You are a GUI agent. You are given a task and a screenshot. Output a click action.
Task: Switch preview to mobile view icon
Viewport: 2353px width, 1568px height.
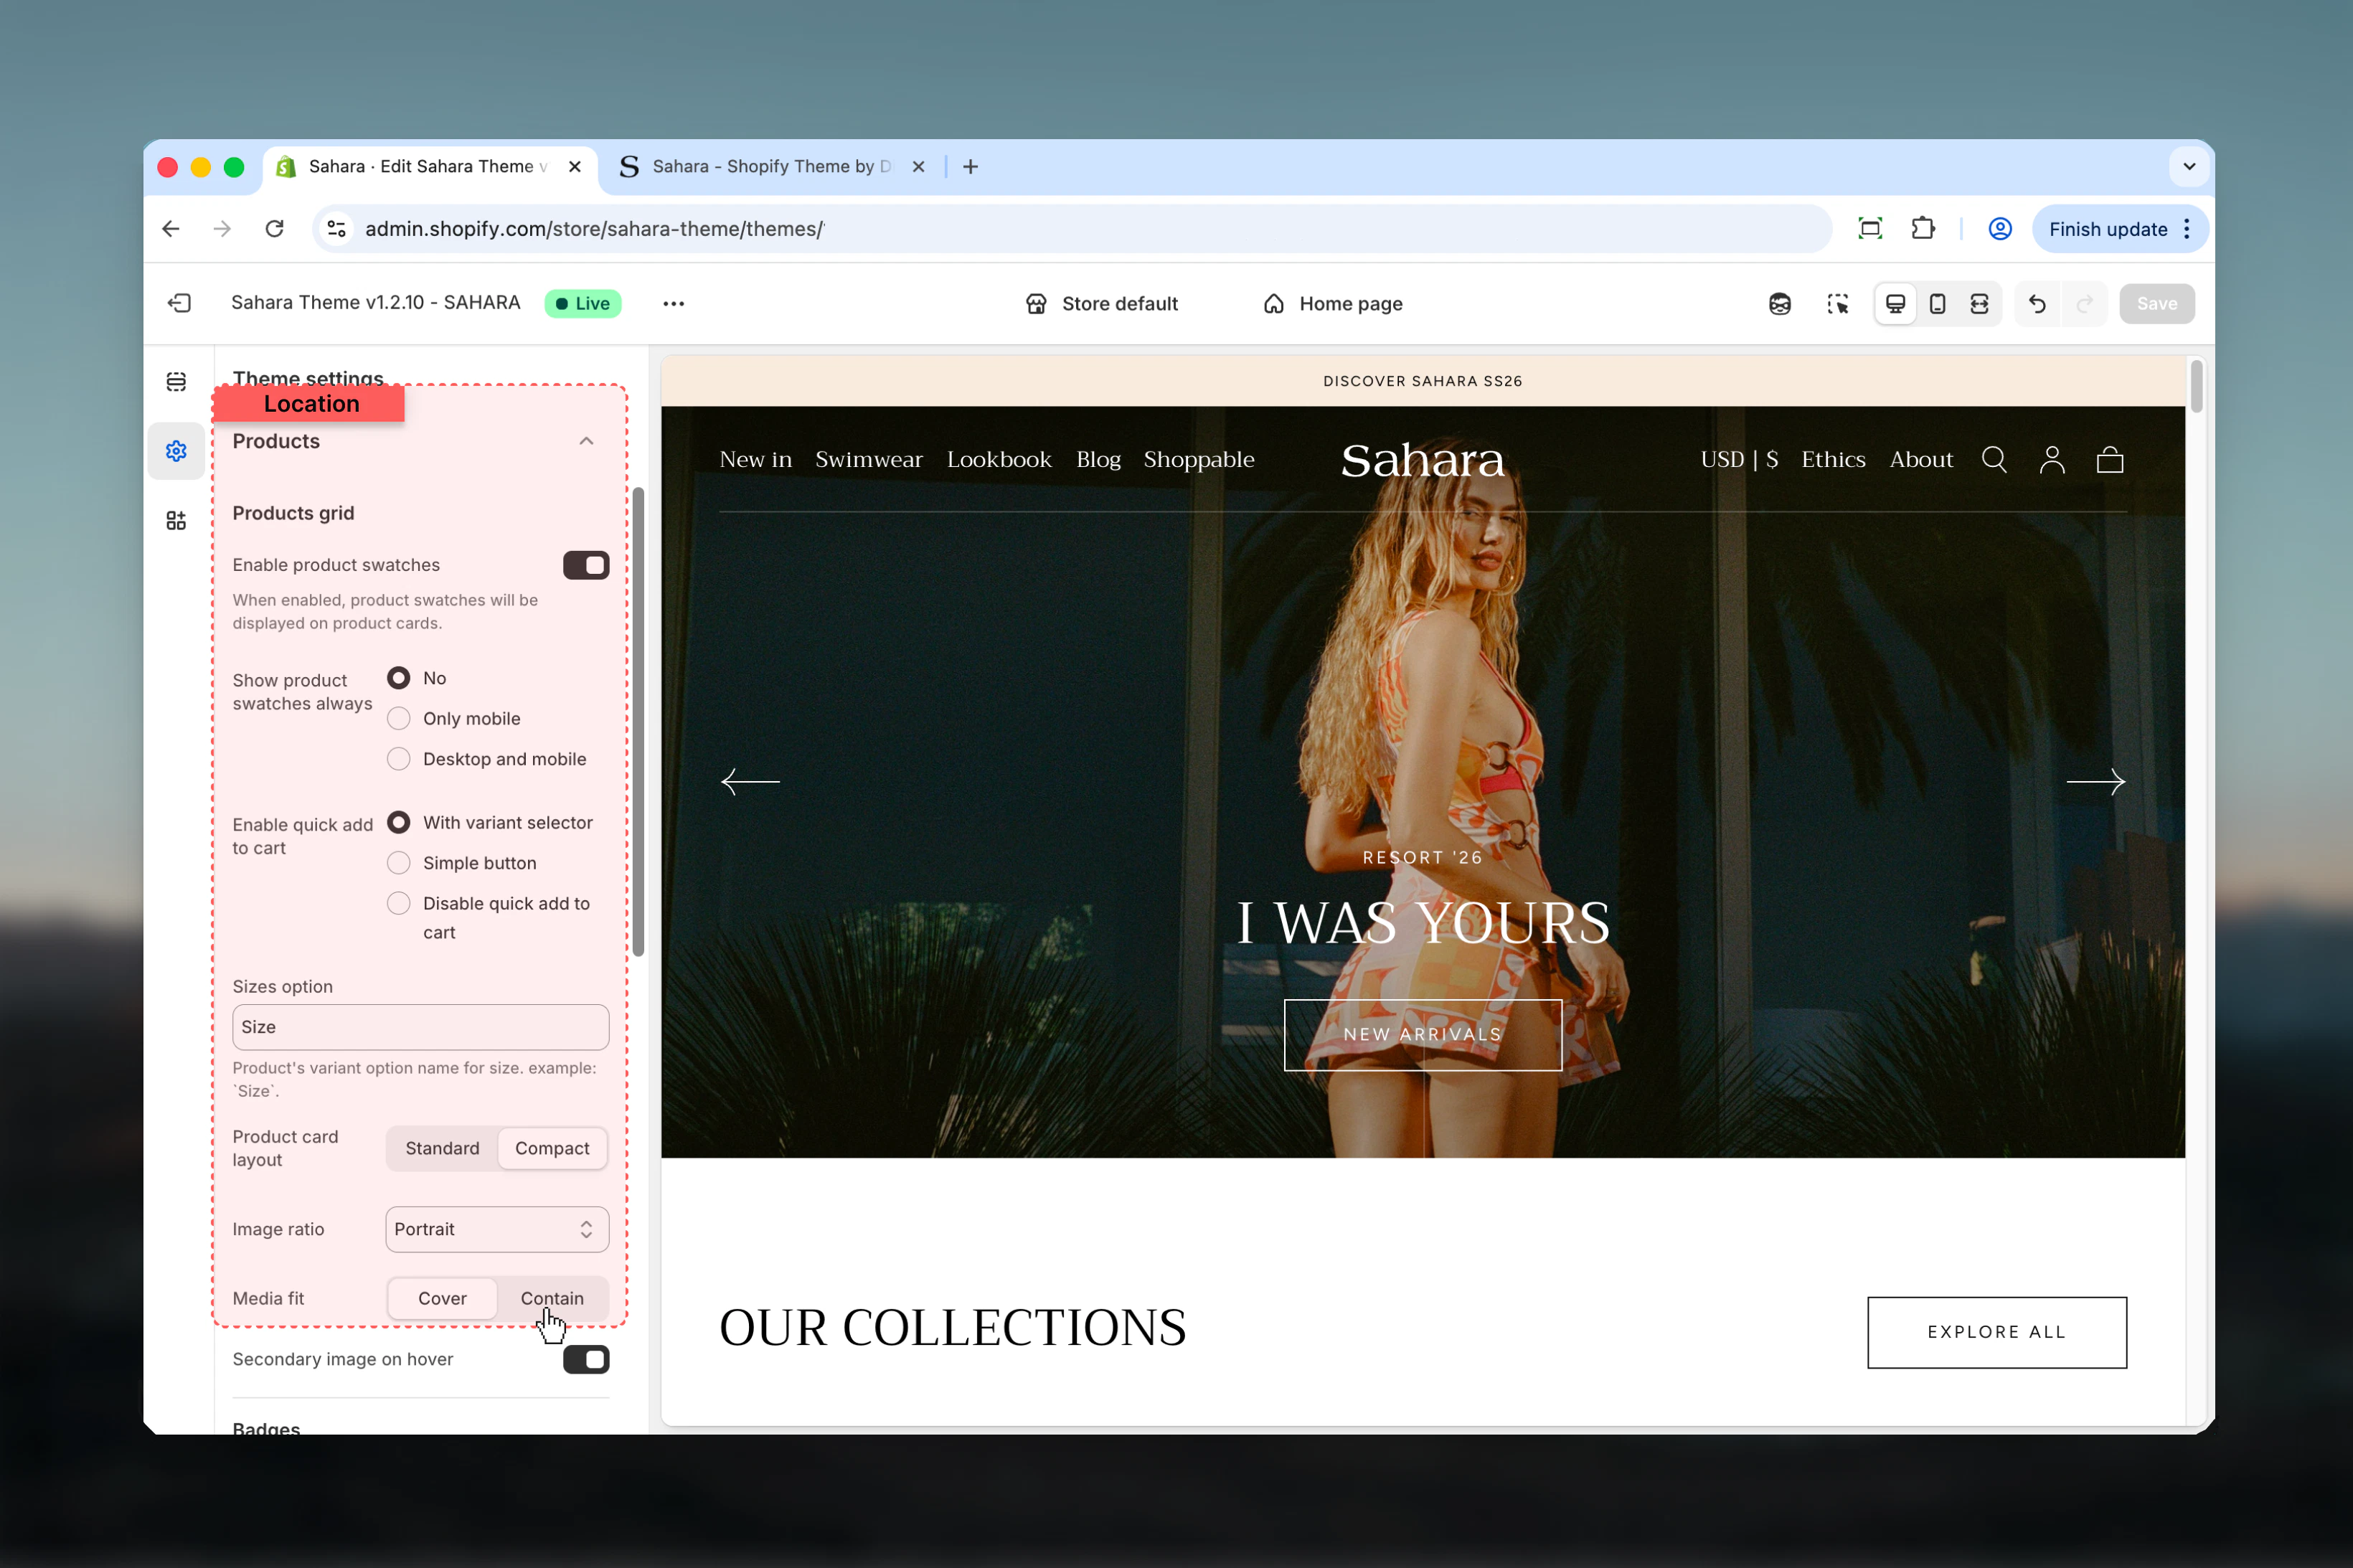pos(1937,304)
